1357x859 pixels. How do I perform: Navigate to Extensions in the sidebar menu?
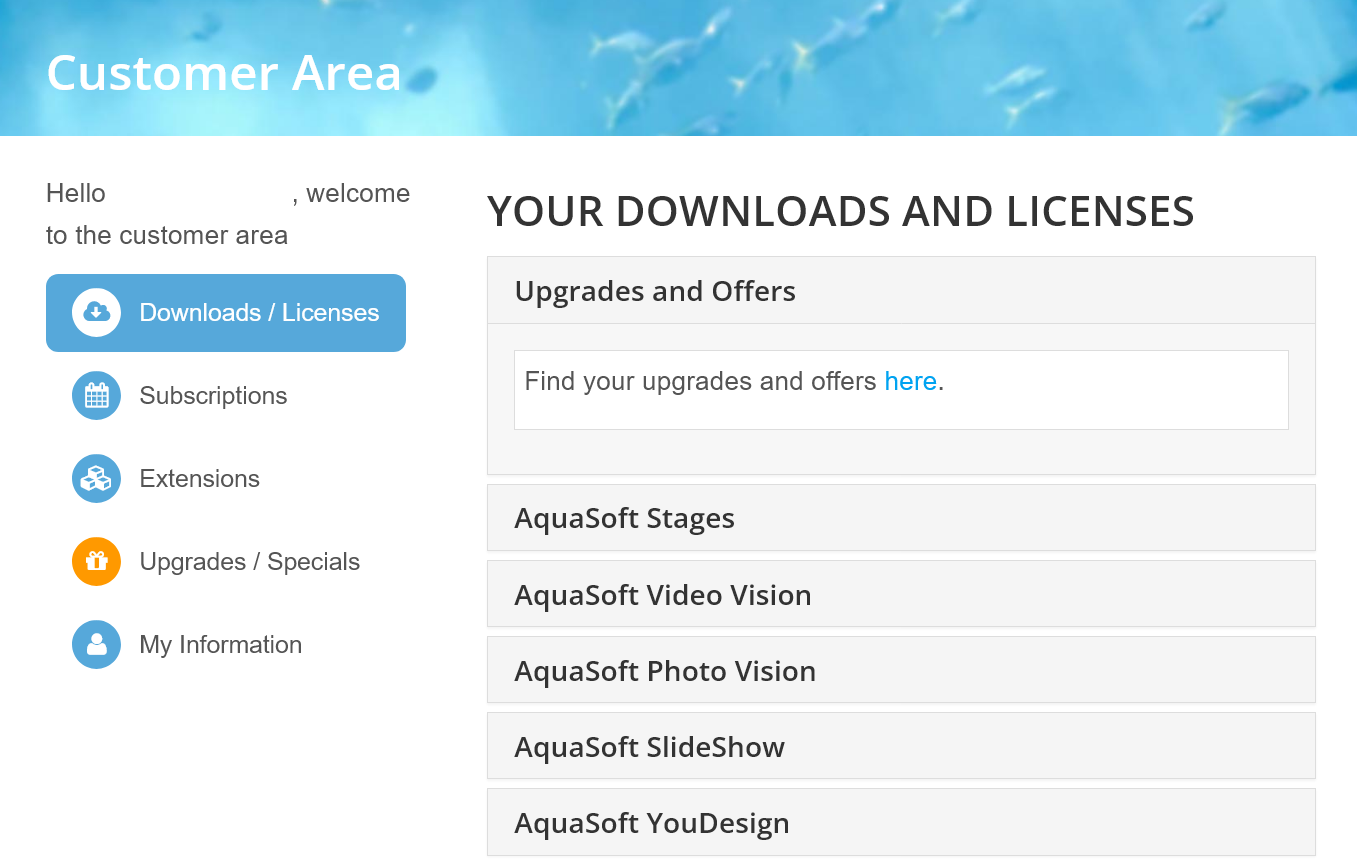(x=199, y=478)
